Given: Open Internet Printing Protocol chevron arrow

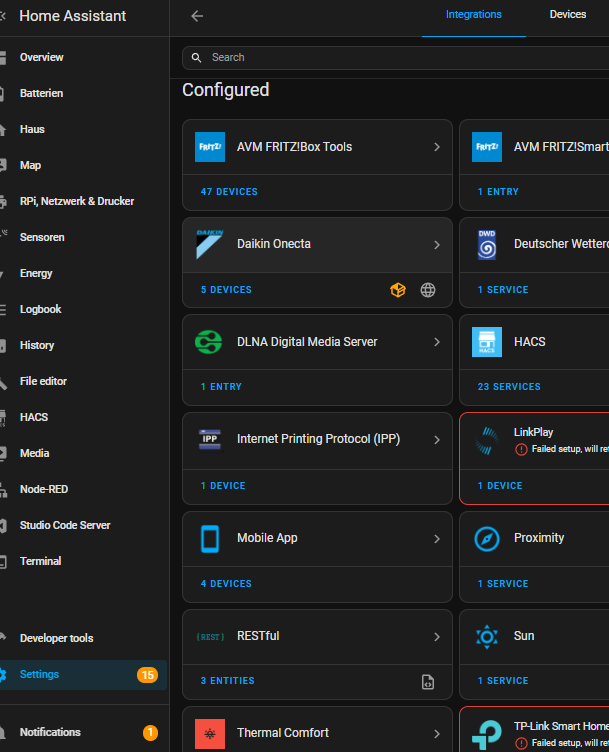Looking at the screenshot, I should coord(437,440).
